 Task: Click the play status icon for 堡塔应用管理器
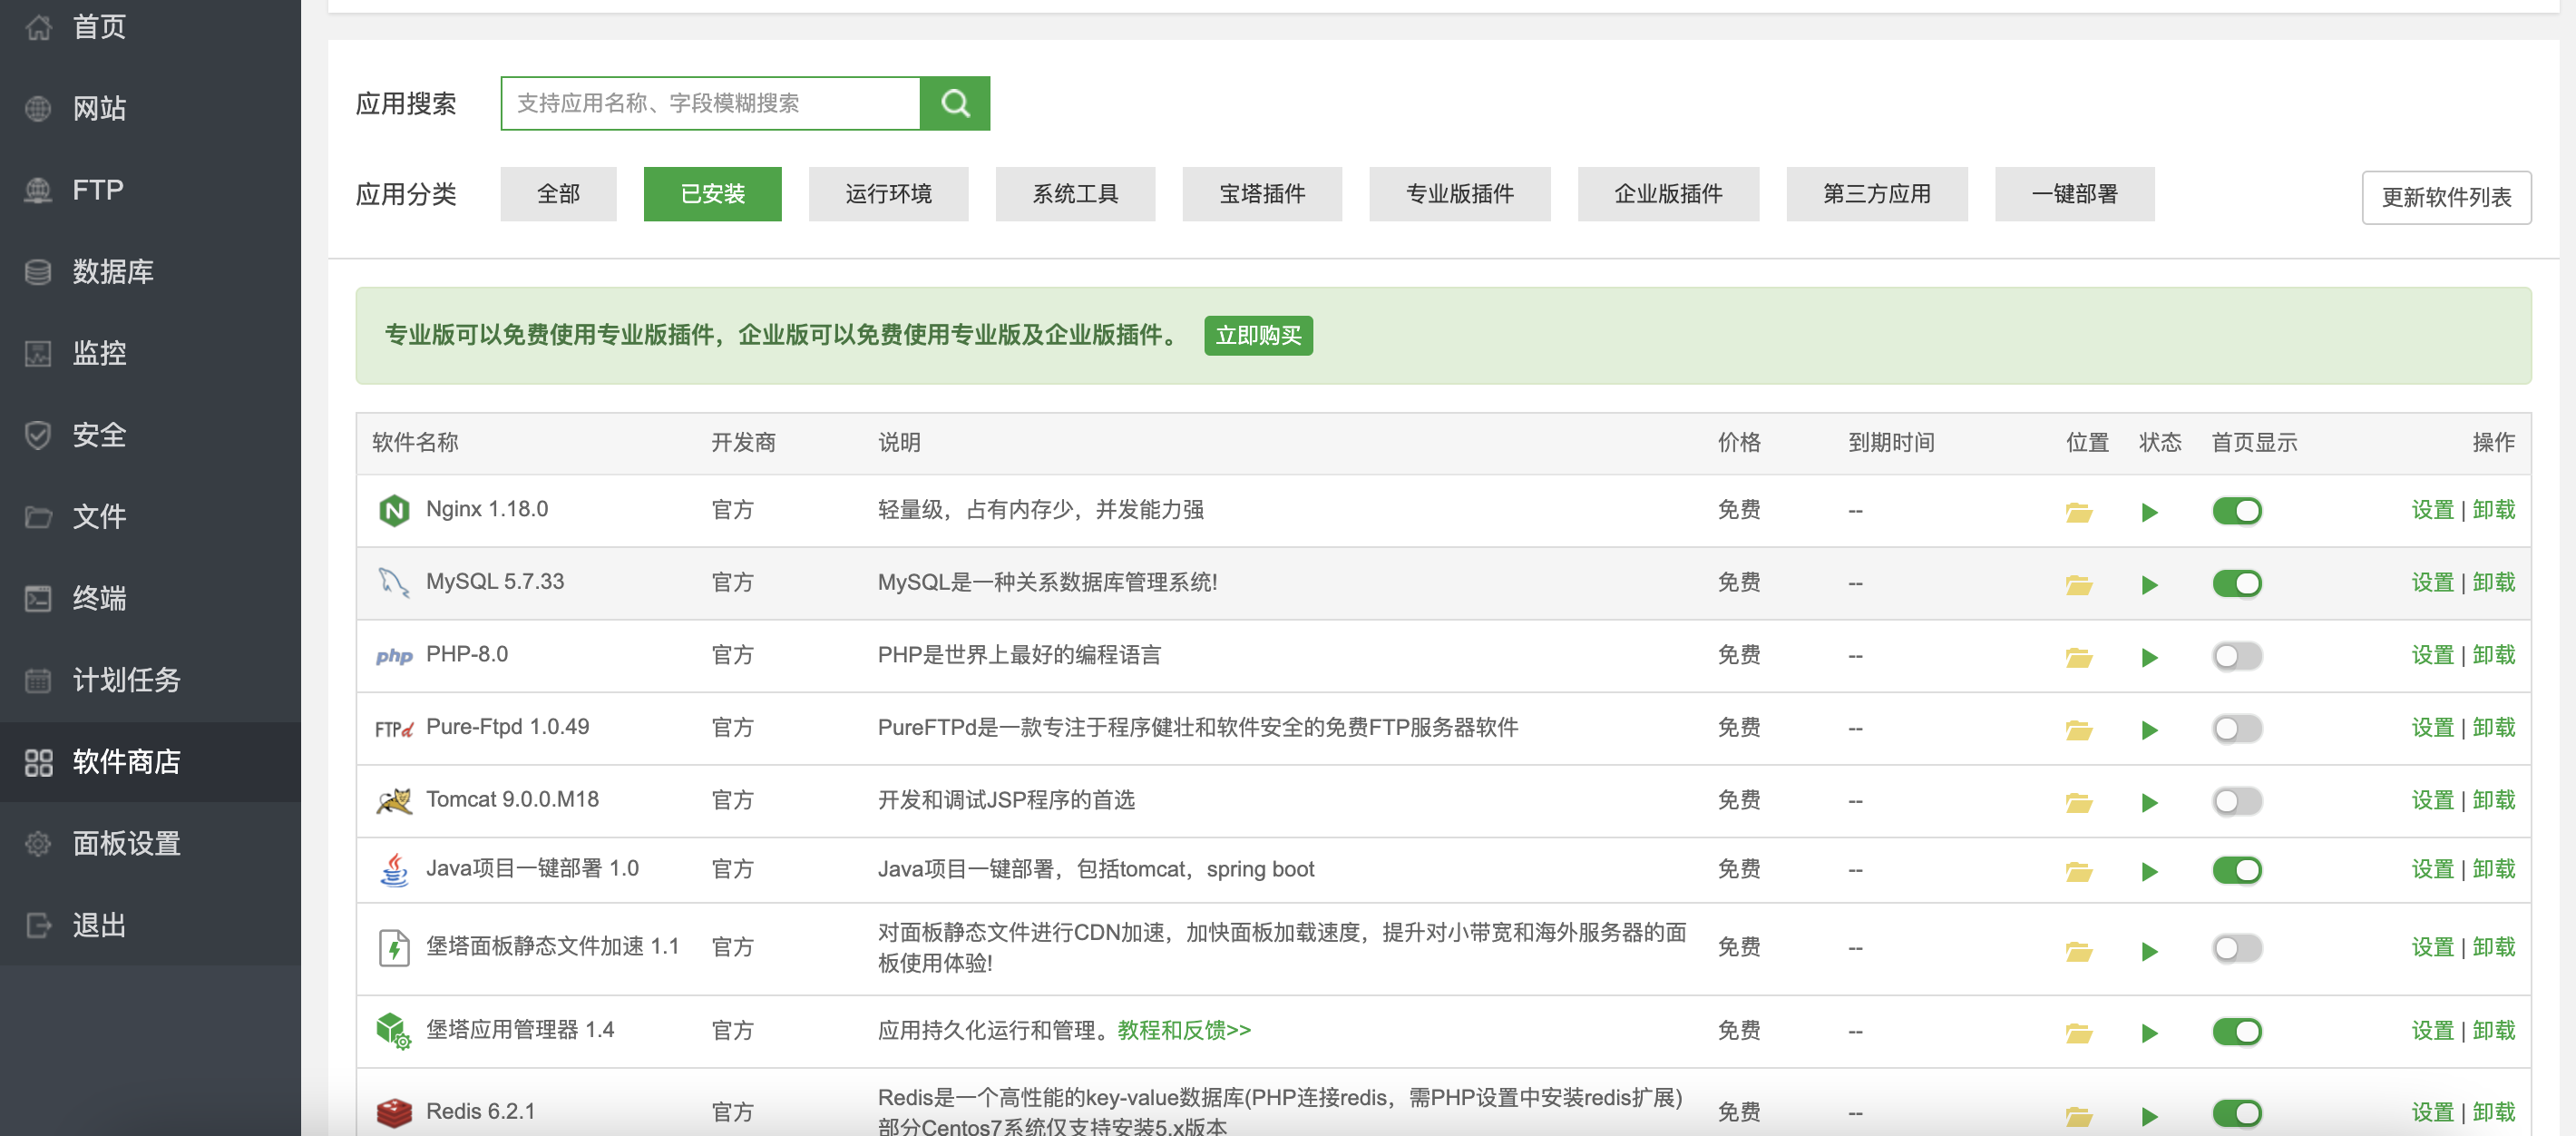click(x=2149, y=1032)
